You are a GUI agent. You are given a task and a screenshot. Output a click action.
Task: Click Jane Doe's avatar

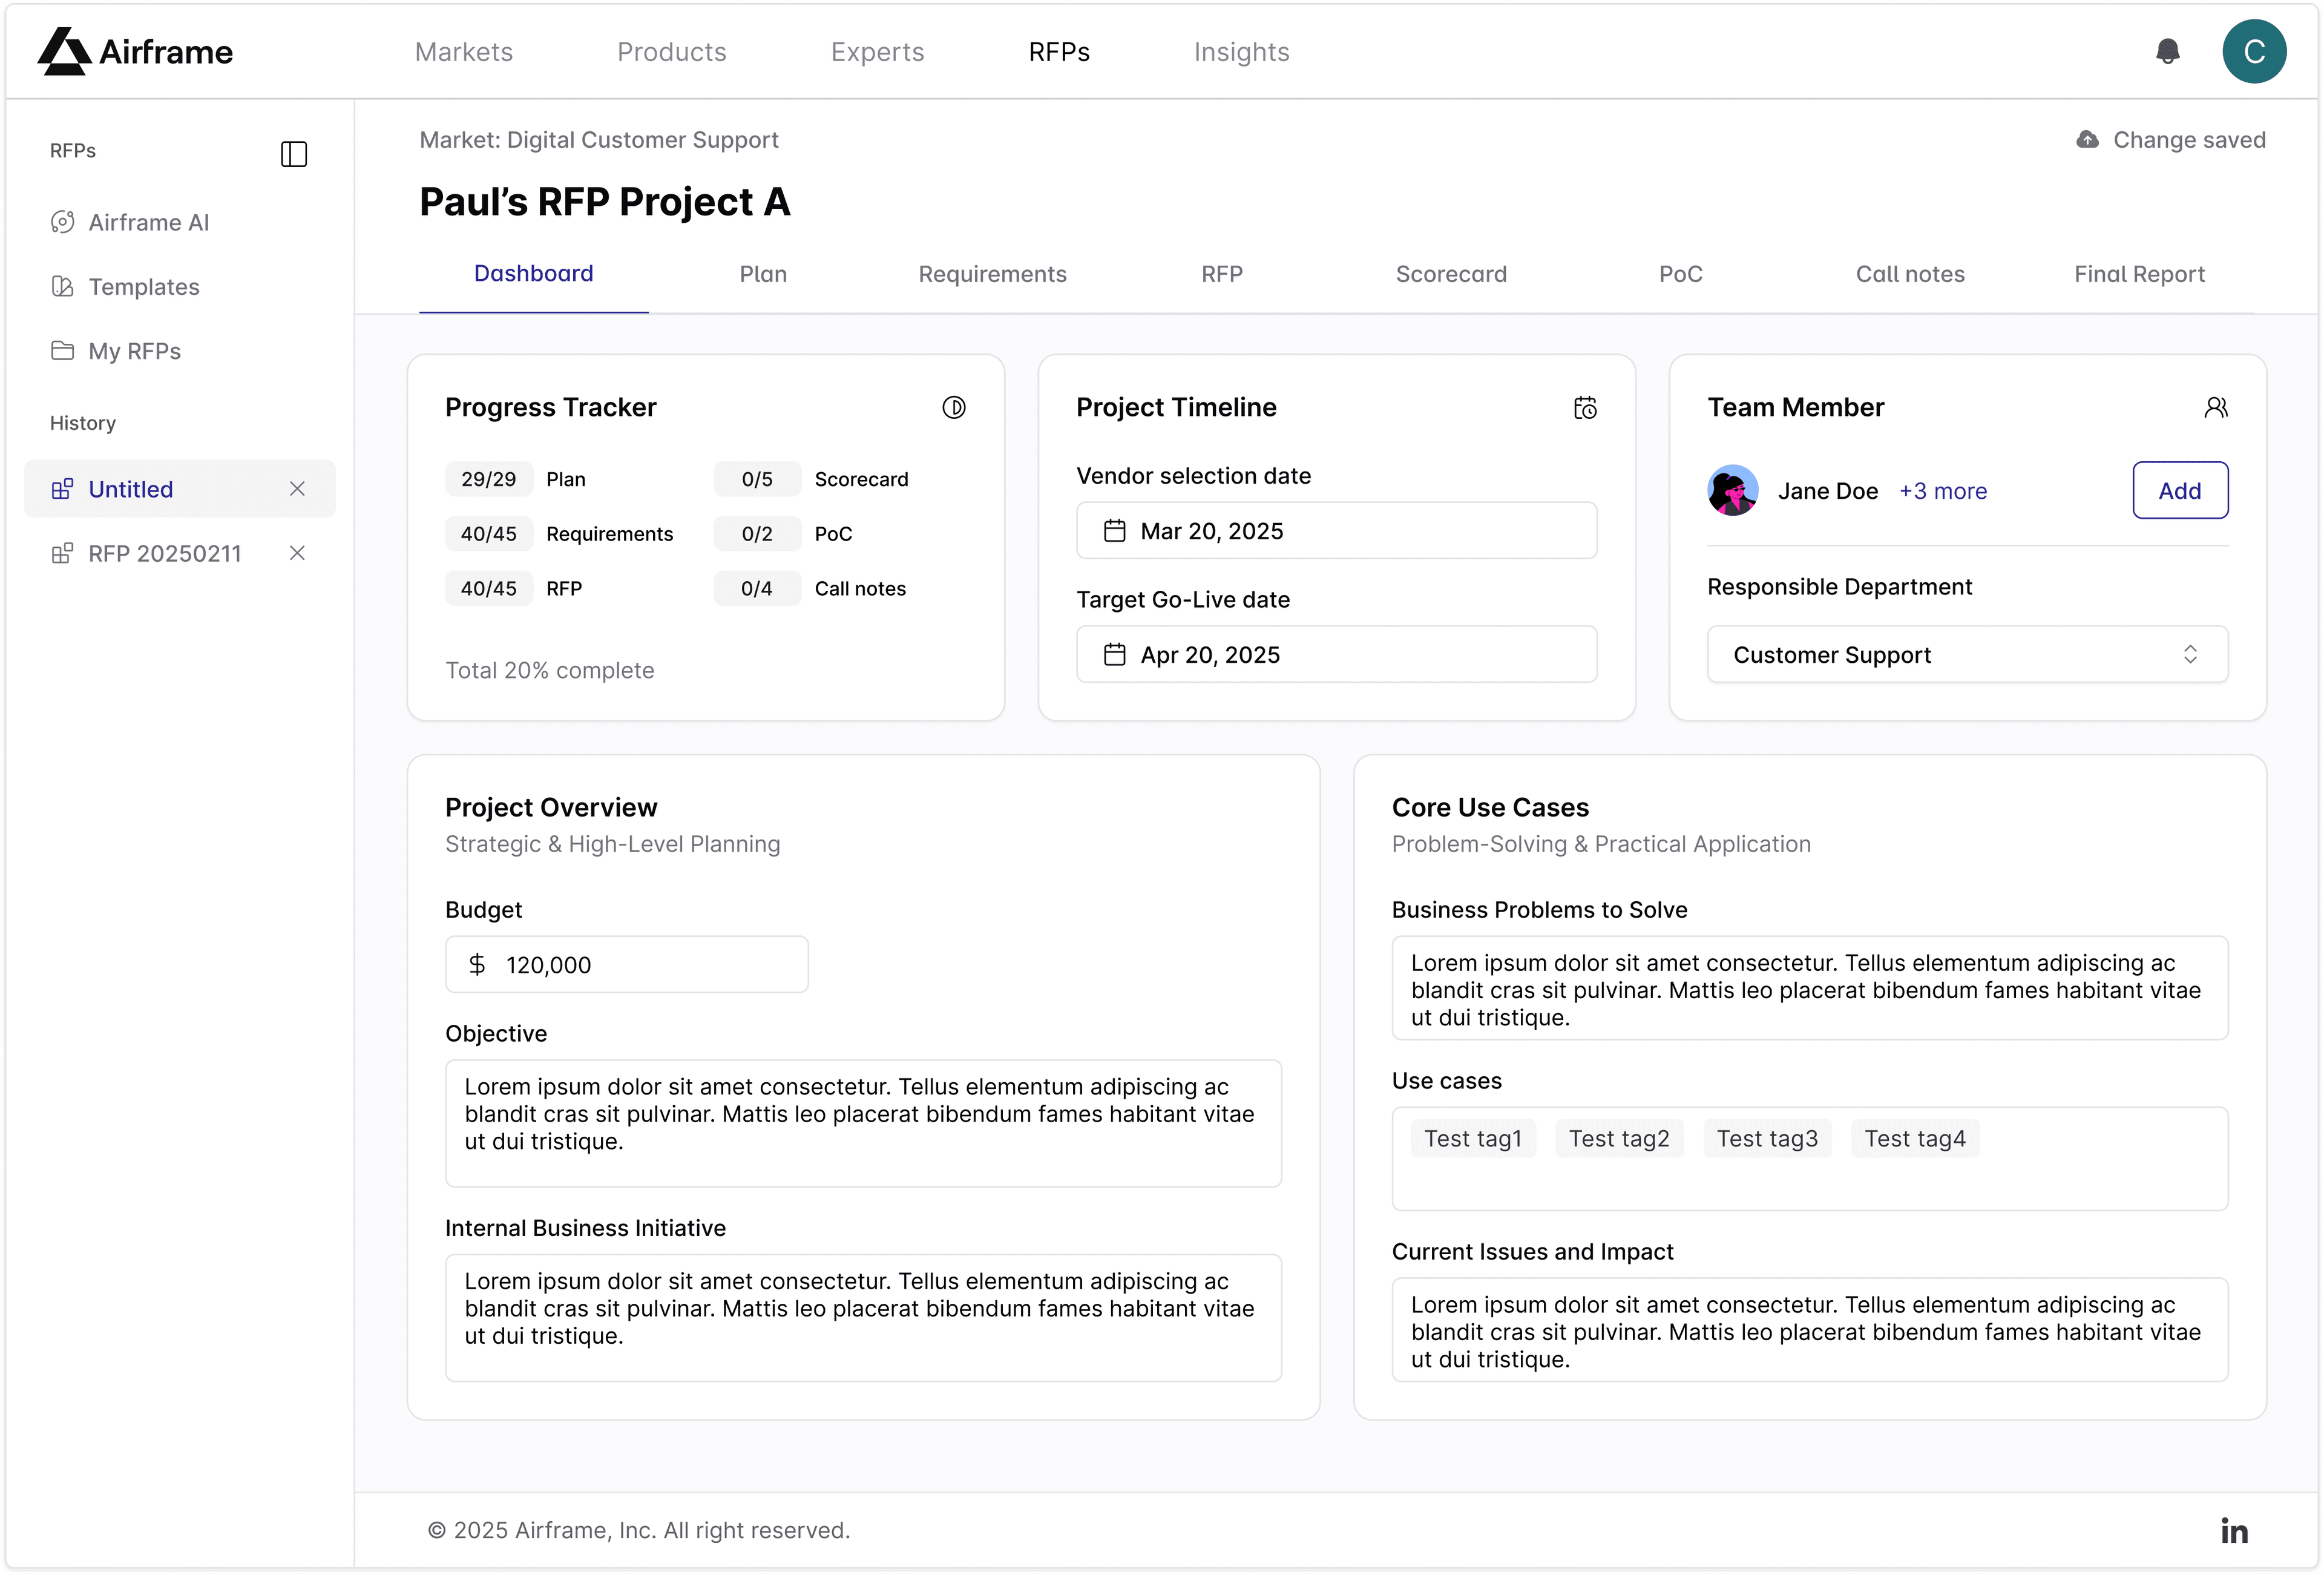[x=1733, y=490]
